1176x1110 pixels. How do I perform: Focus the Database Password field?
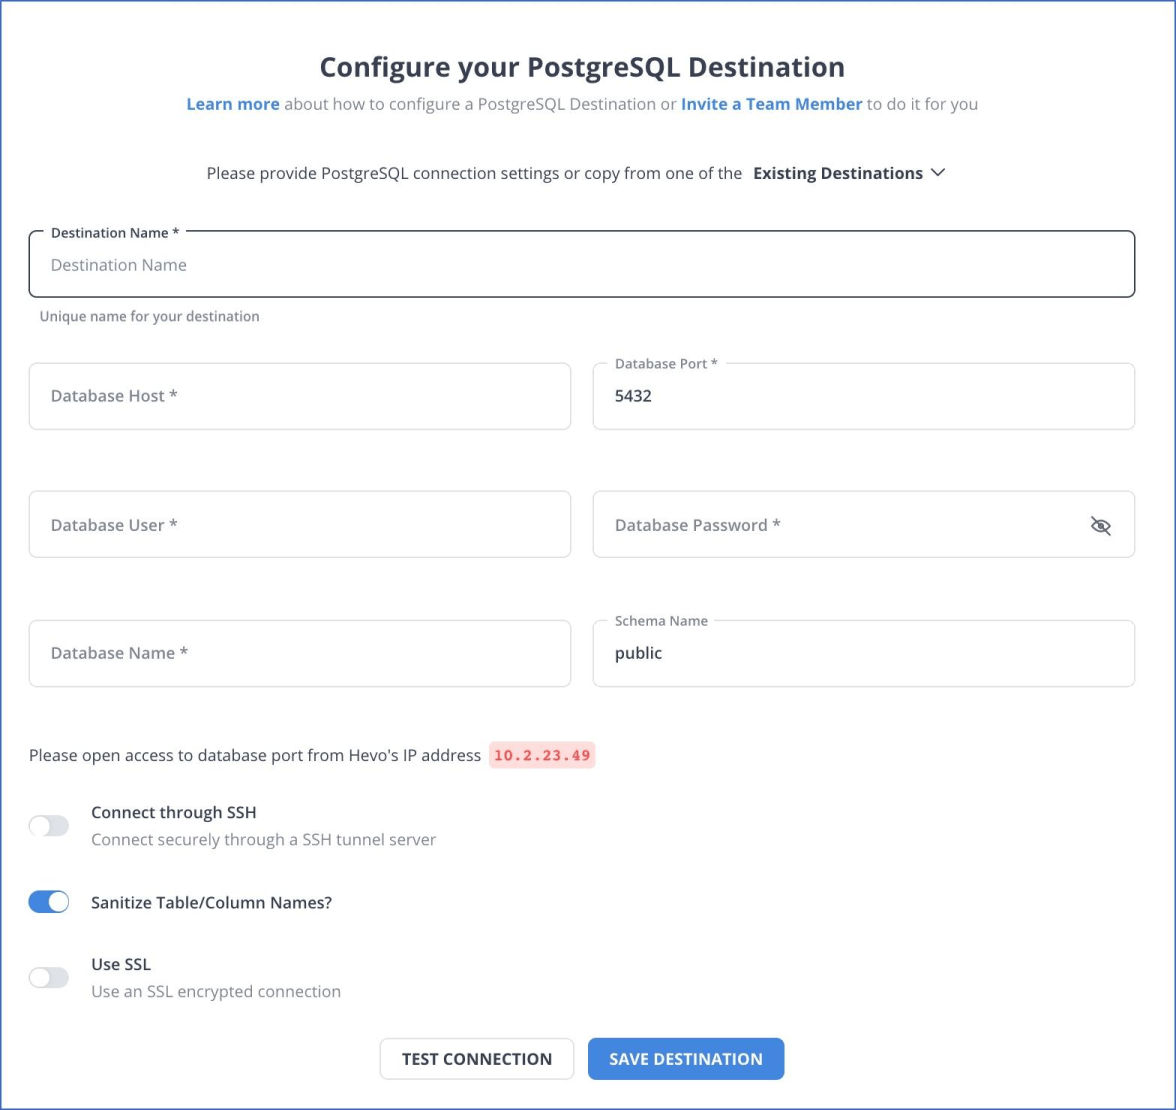[x=863, y=524]
